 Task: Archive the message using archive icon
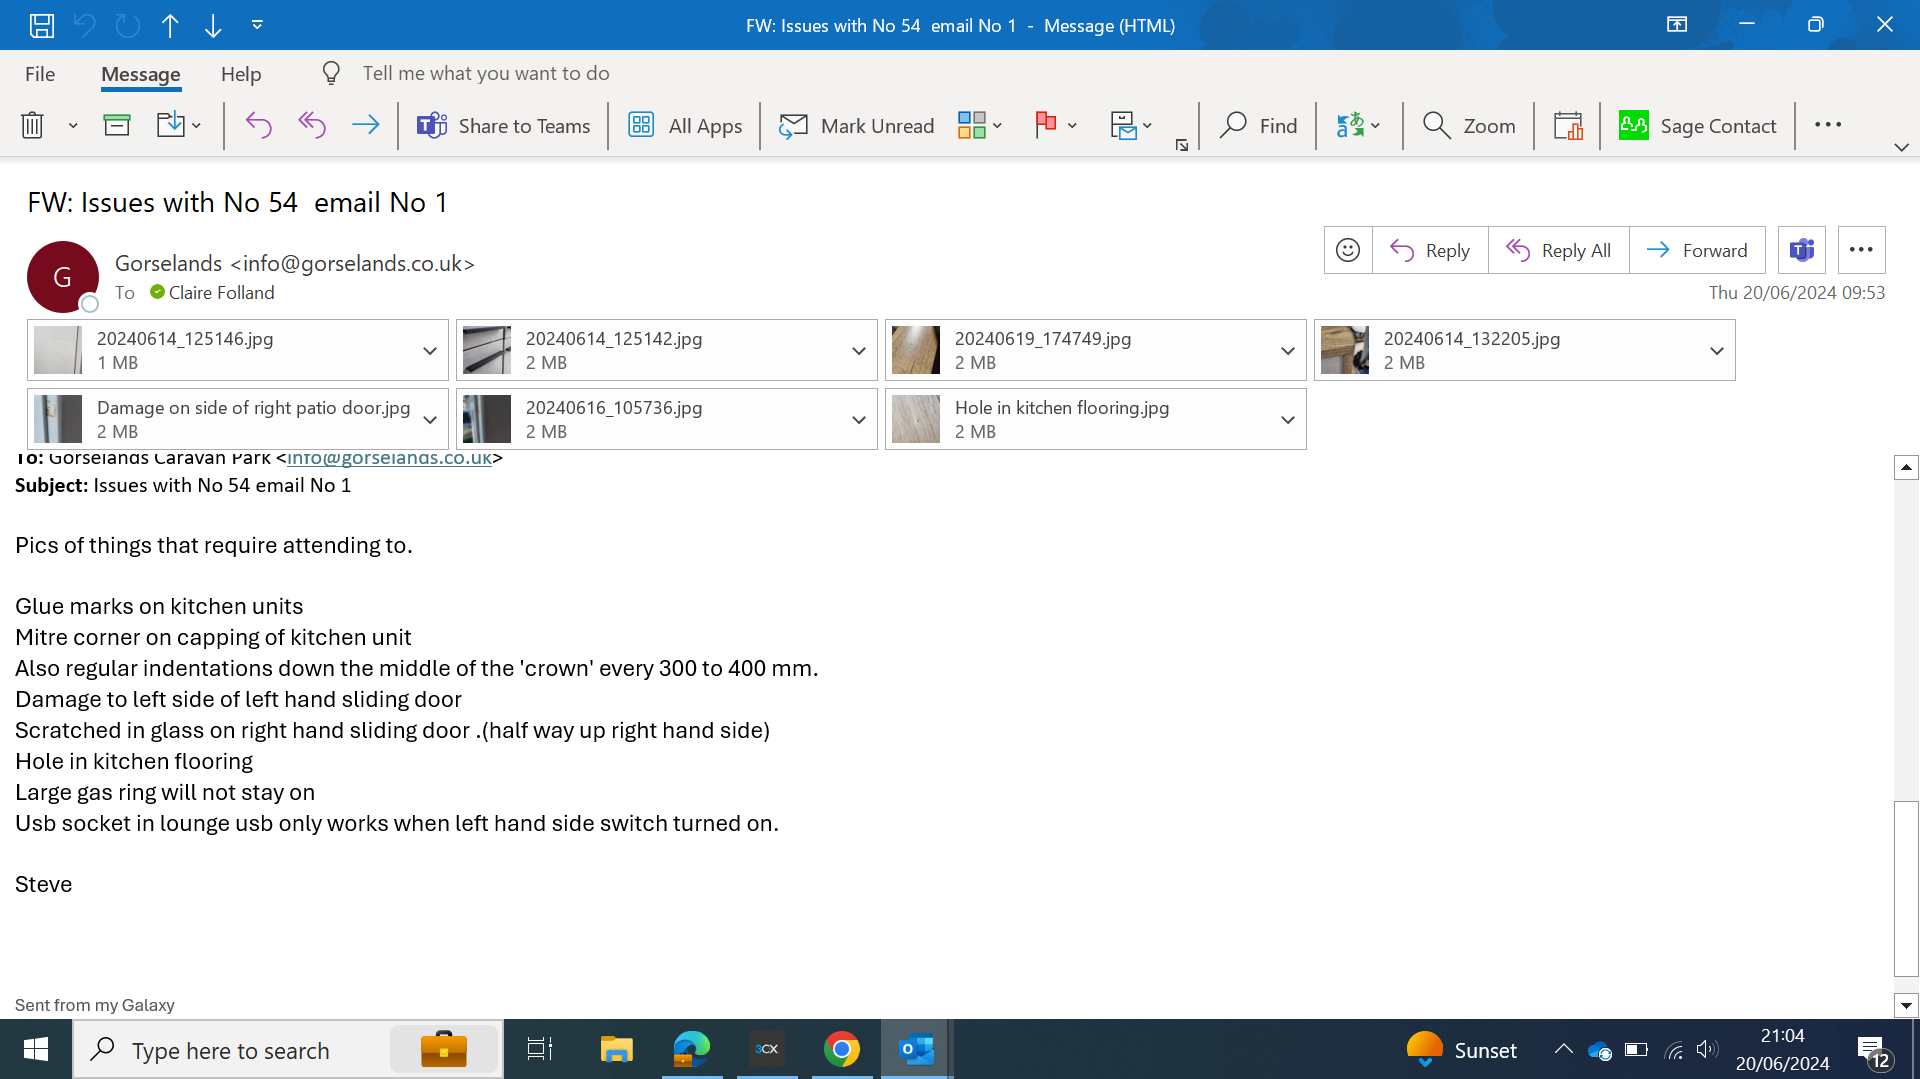(x=117, y=125)
